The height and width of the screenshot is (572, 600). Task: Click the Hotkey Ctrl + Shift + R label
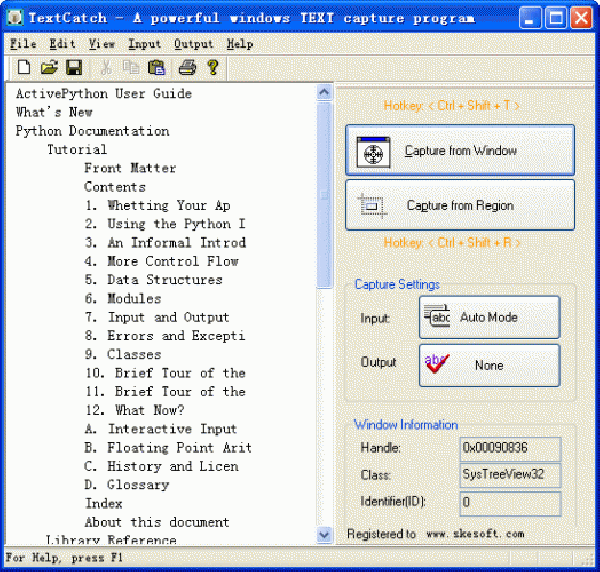[452, 243]
